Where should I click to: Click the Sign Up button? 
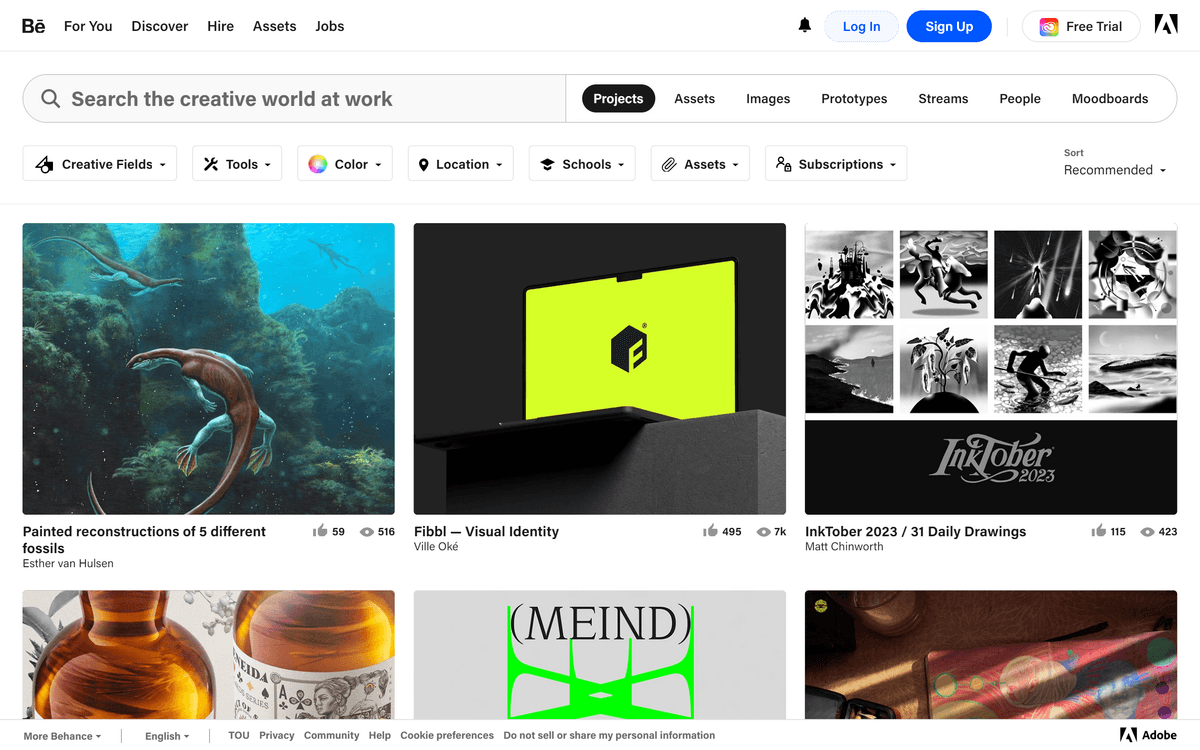pyautogui.click(x=948, y=26)
